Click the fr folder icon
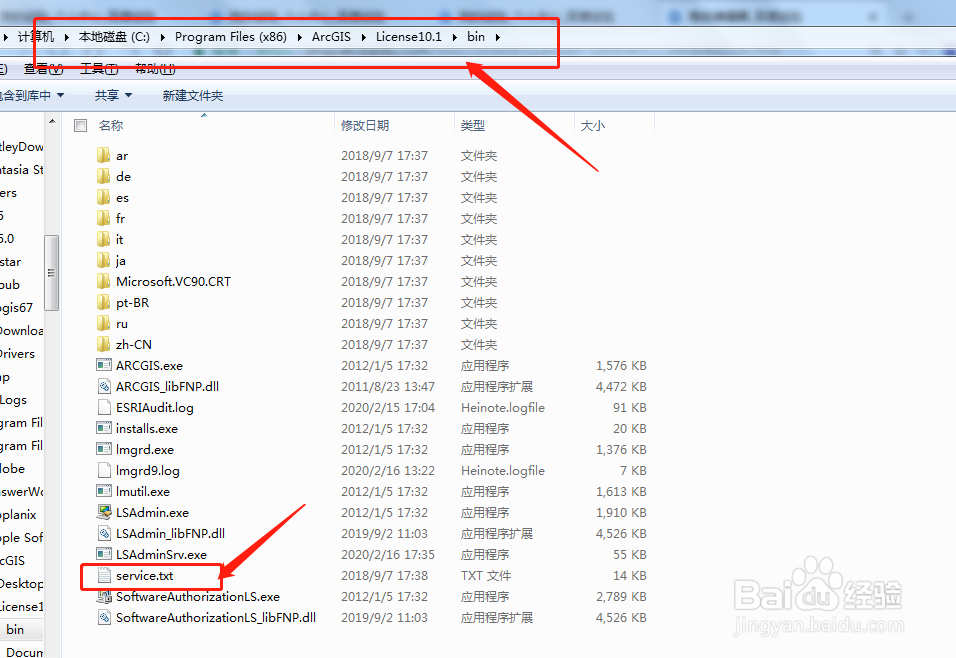The height and width of the screenshot is (658, 956). pos(104,218)
